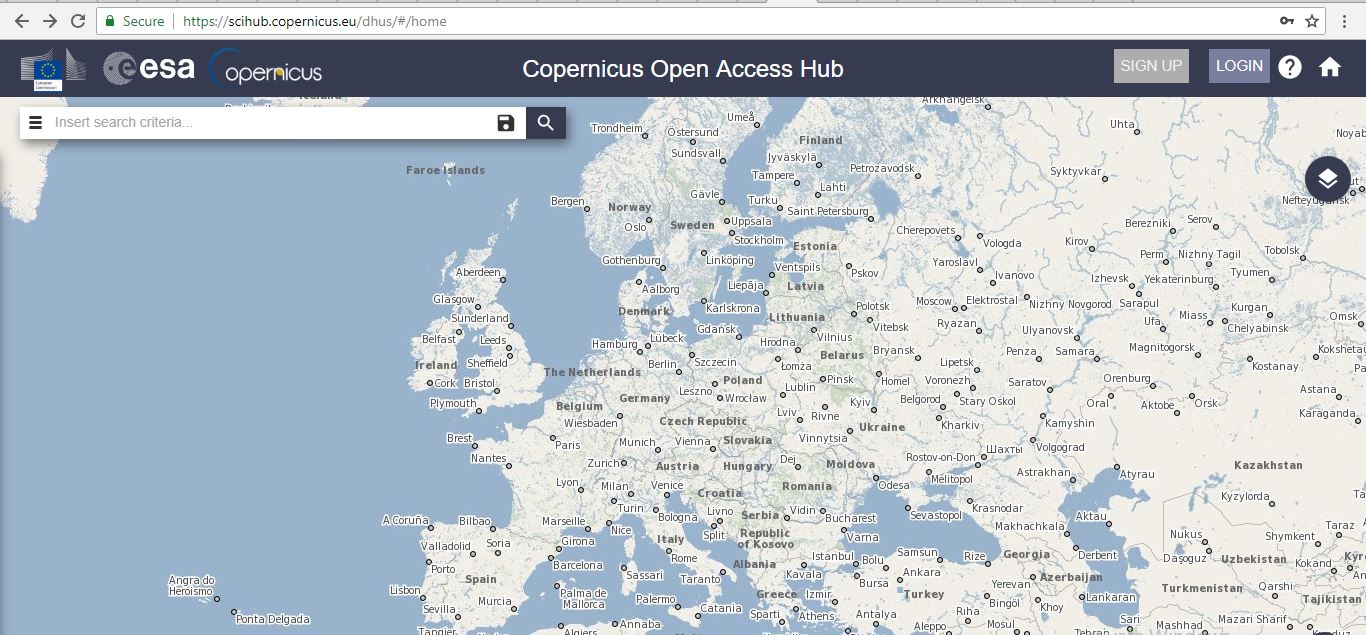The height and width of the screenshot is (635, 1366).
Task: Click the browser address bar URL
Action: (315, 21)
